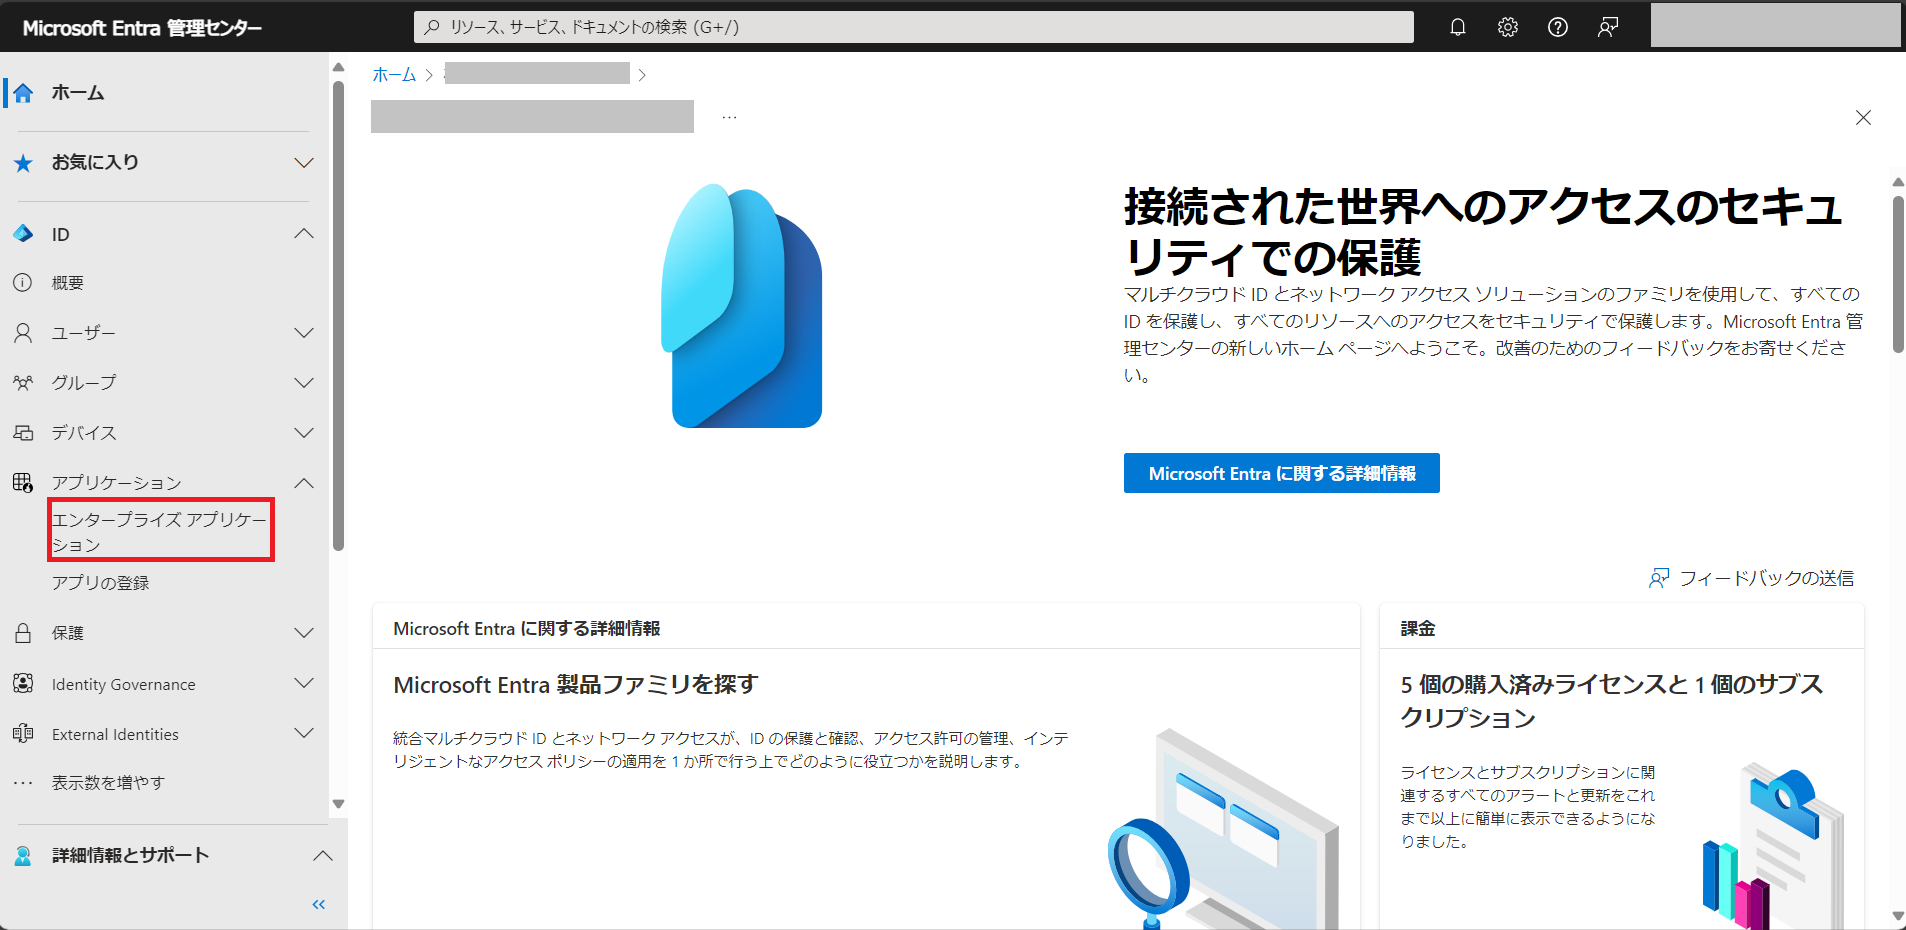Open the 5 個の購入済みライセンス card heading
Image resolution: width=1906 pixels, height=930 pixels.
coord(1612,701)
